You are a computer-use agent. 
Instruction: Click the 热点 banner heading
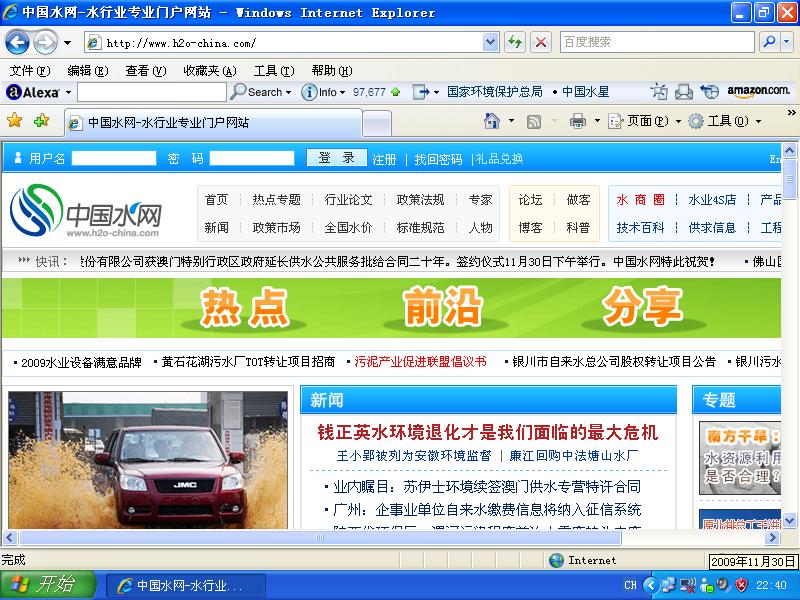(x=245, y=308)
